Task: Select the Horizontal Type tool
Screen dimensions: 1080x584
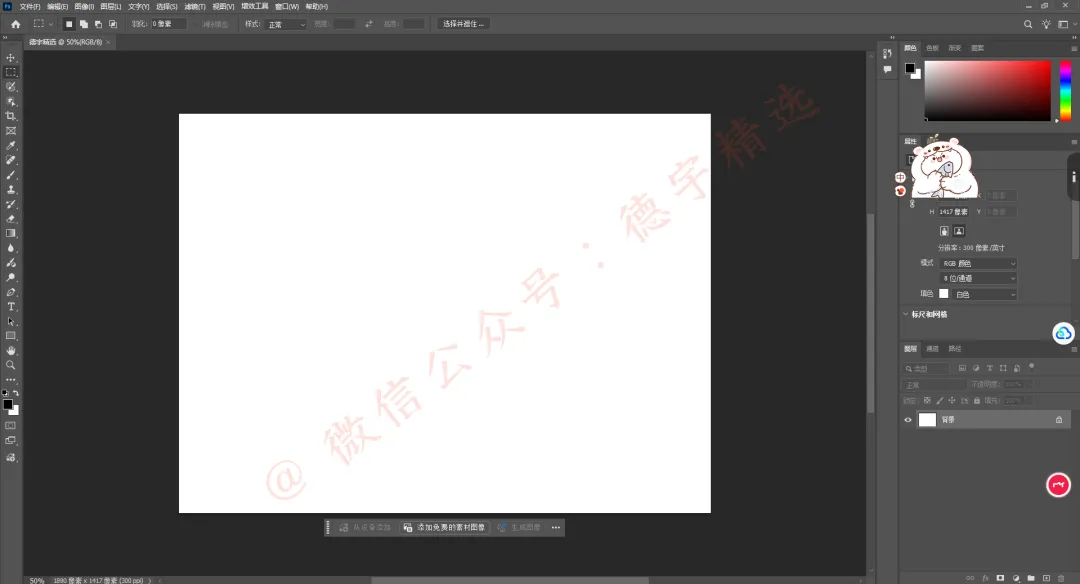Action: pos(11,306)
